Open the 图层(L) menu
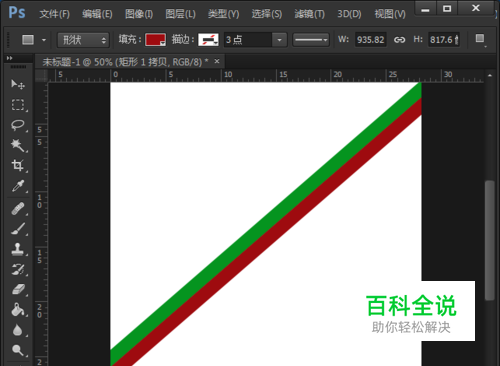 click(180, 14)
